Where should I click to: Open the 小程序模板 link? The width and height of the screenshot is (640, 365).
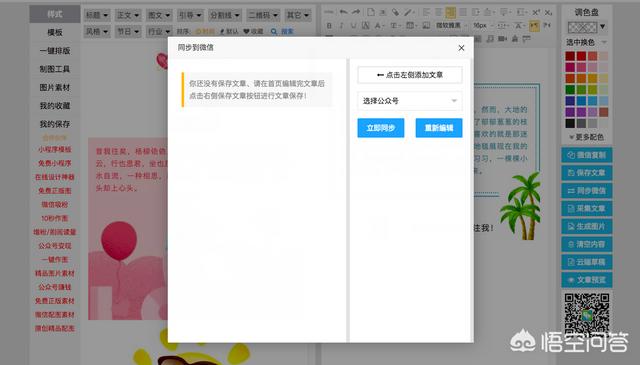(x=55, y=149)
